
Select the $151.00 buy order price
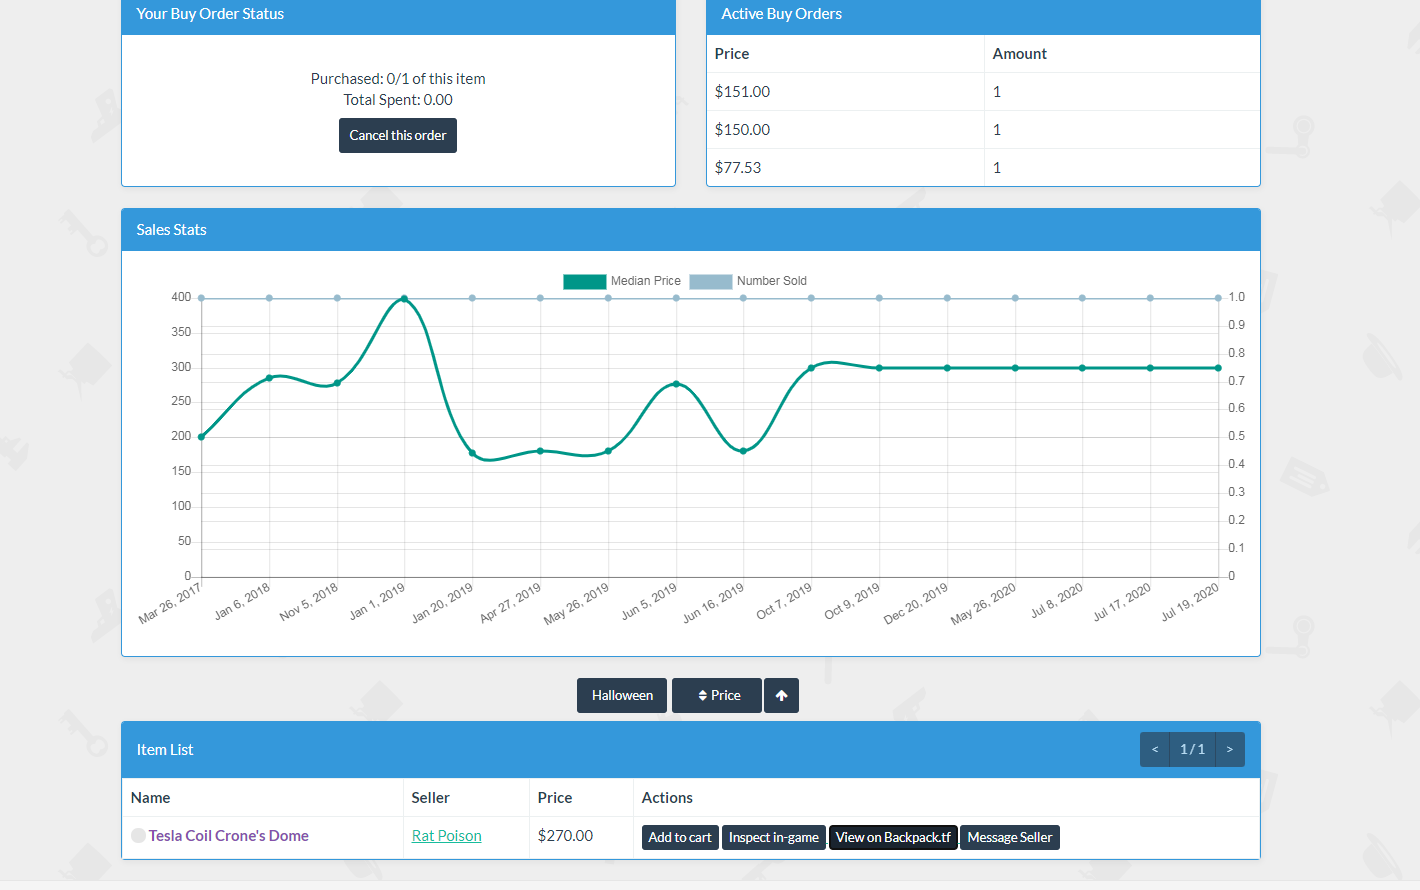point(742,92)
